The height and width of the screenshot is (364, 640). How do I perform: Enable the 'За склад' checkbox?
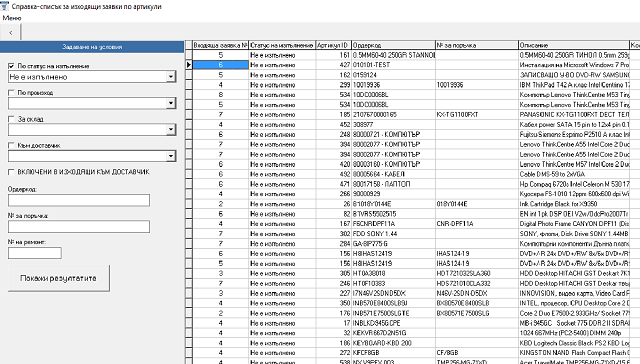click(x=11, y=119)
